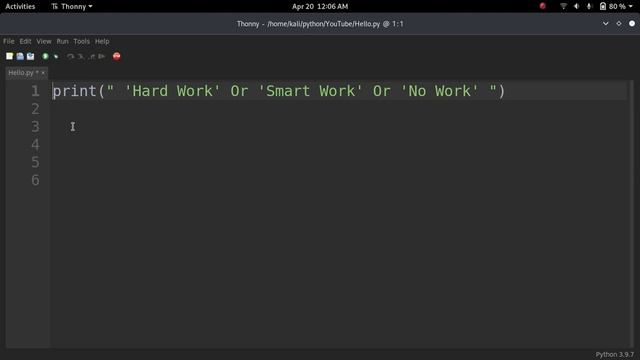Click line number 1 in the gutter
Image resolution: width=640 pixels, height=360 pixels.
click(36, 91)
